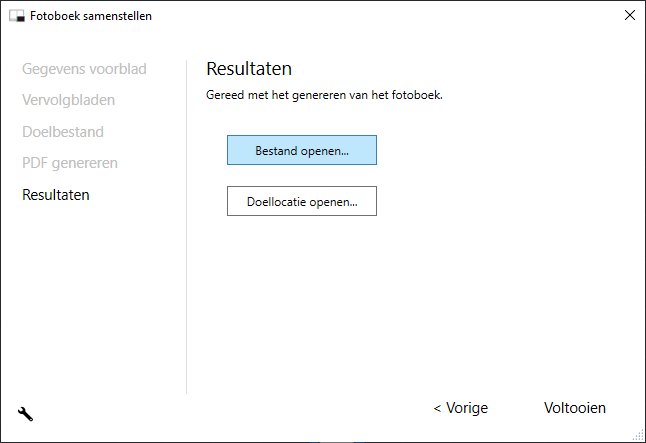Finish the wizard with Voltooien

tap(574, 408)
